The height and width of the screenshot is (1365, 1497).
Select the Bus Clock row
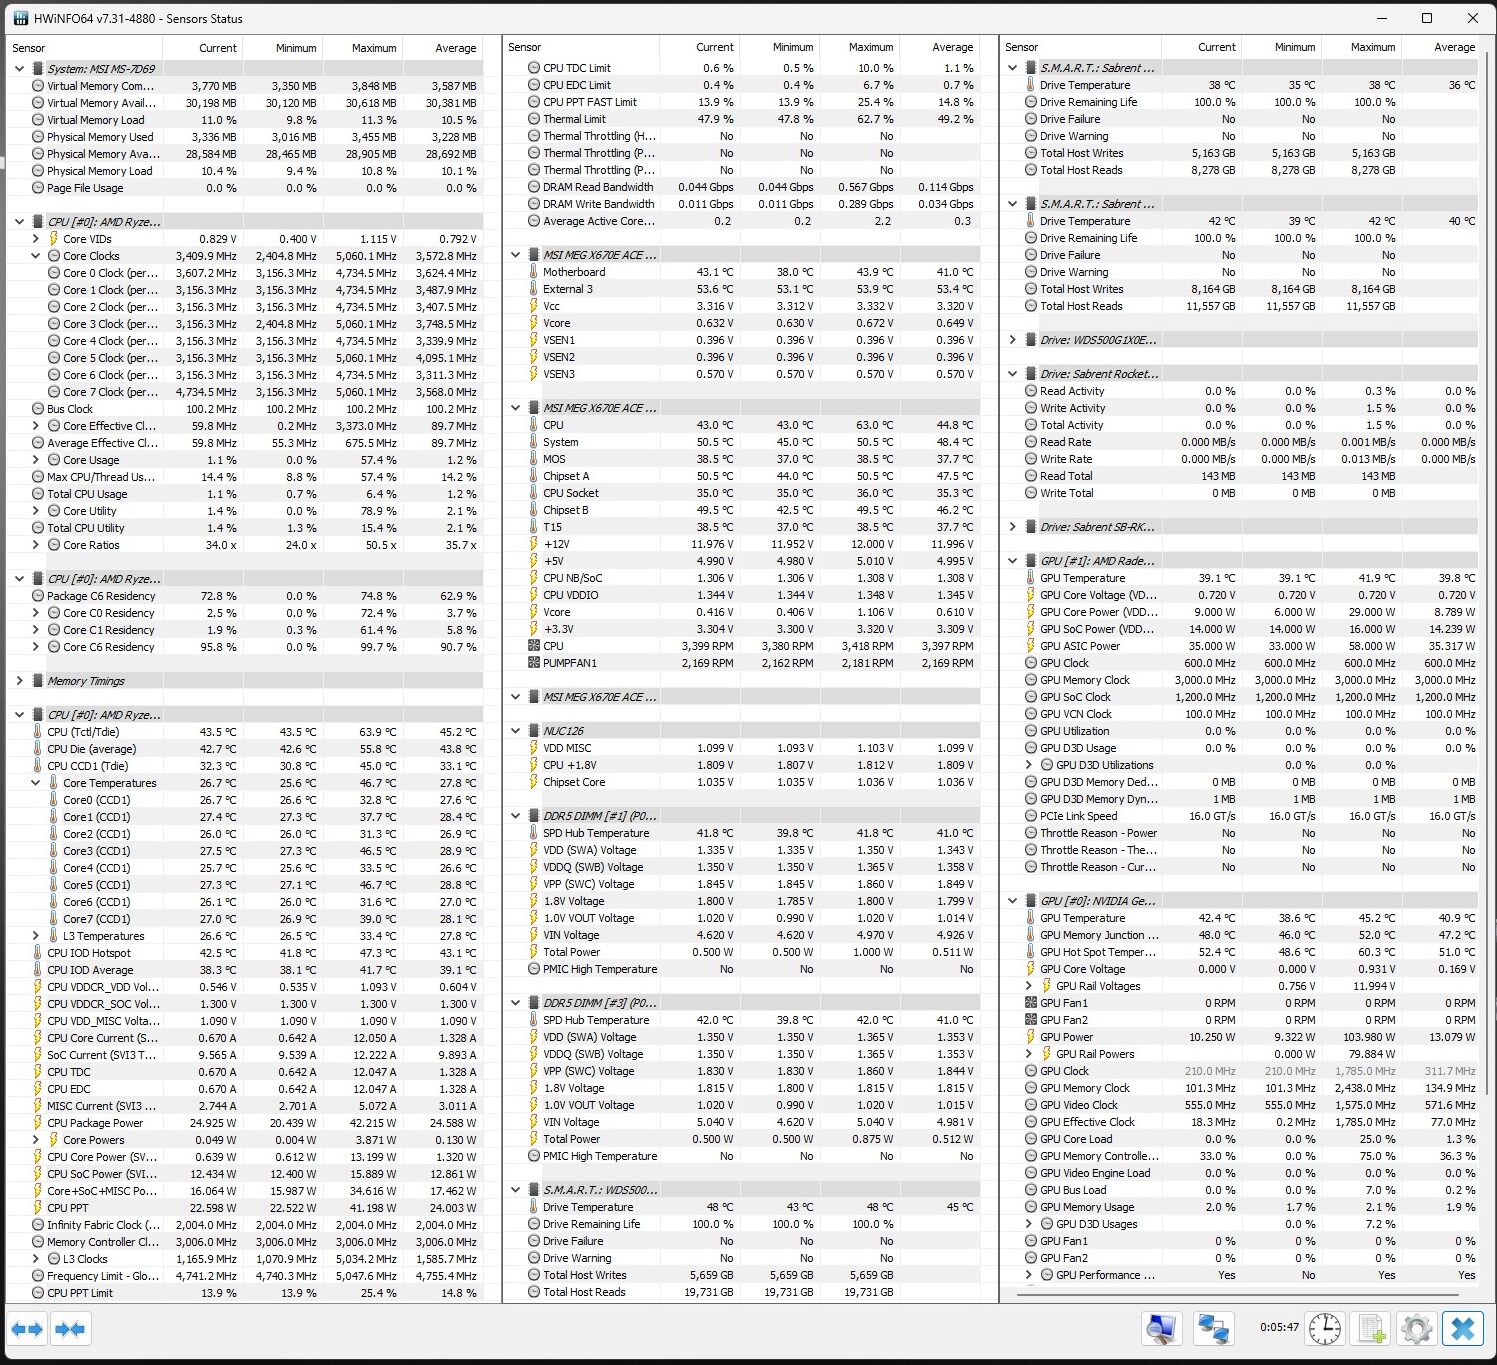pyautogui.click(x=244, y=409)
